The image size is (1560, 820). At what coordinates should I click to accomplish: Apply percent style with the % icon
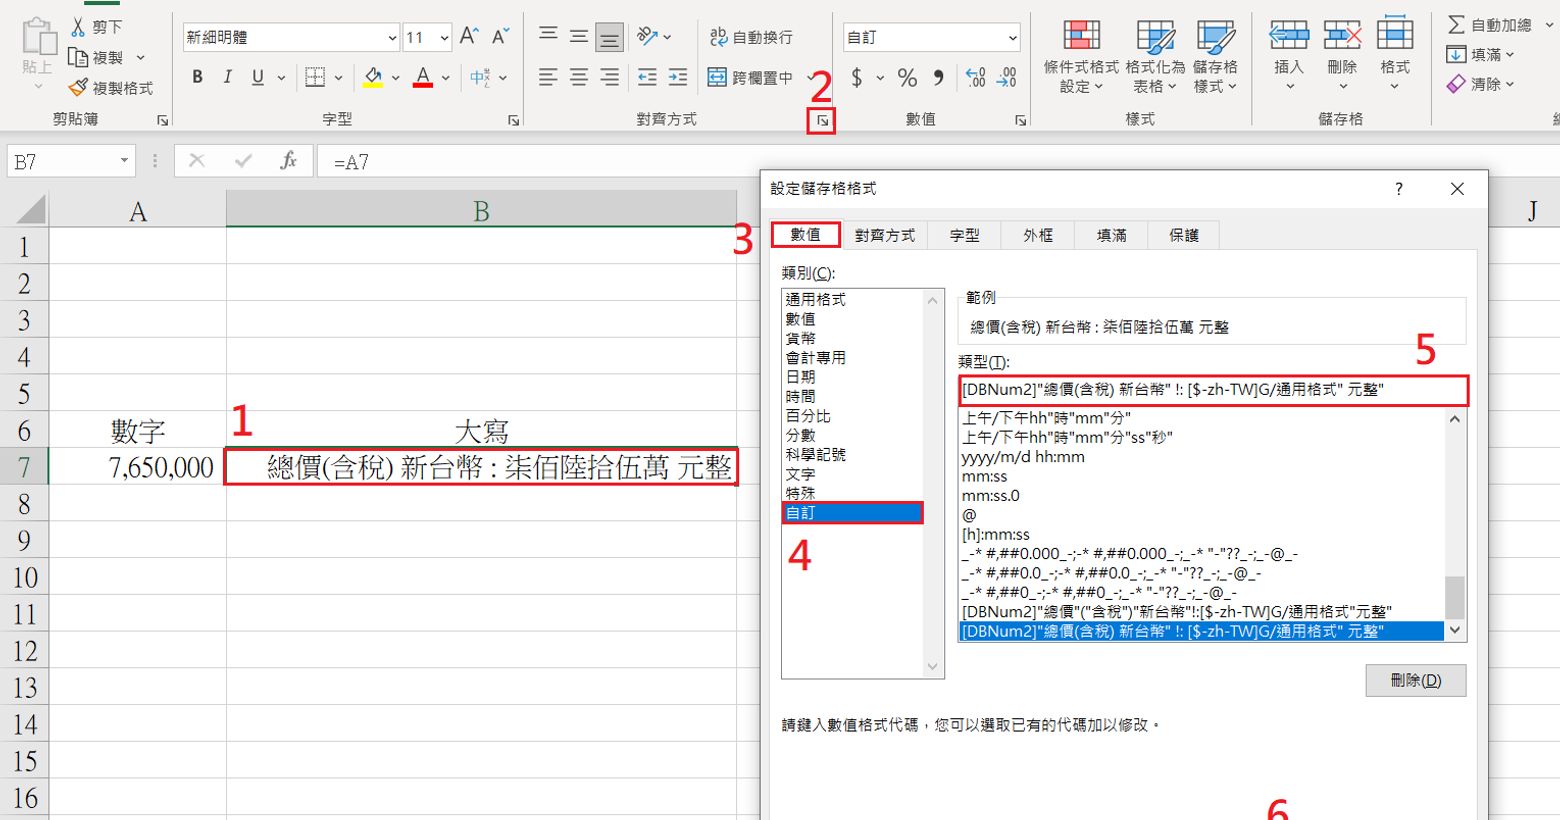907,77
